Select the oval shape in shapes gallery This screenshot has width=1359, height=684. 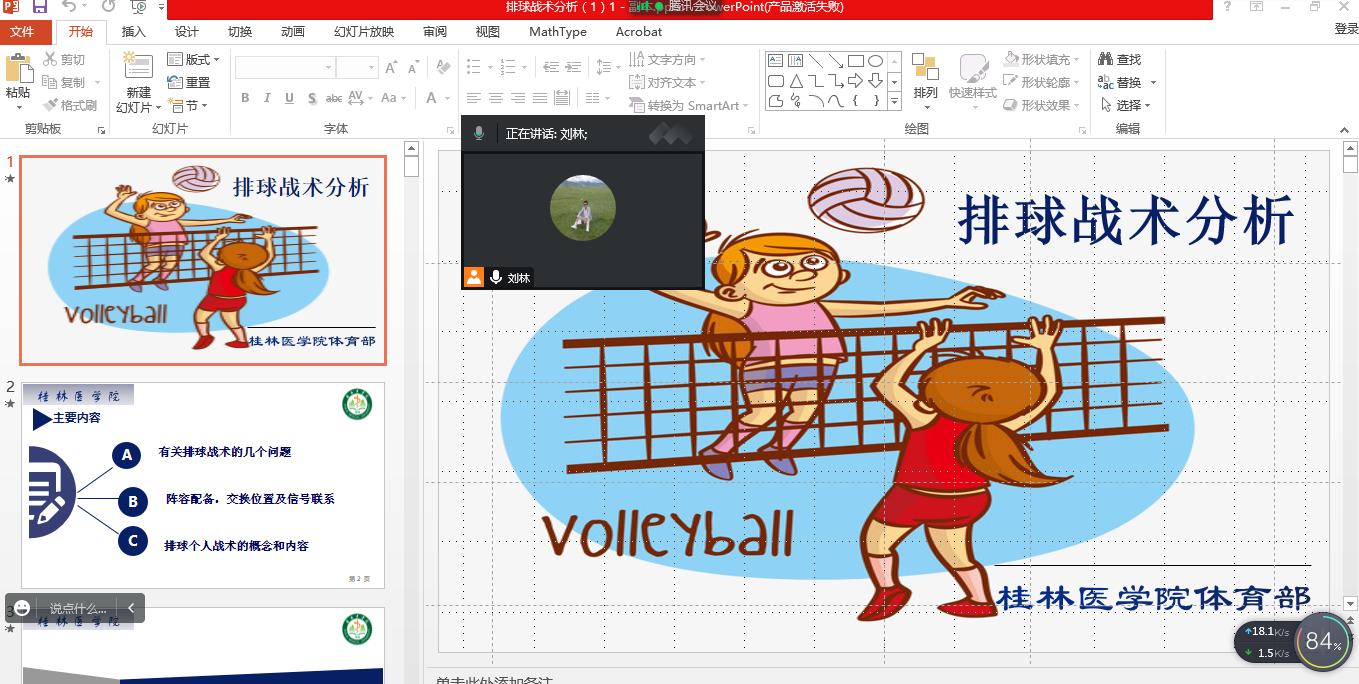(875, 61)
